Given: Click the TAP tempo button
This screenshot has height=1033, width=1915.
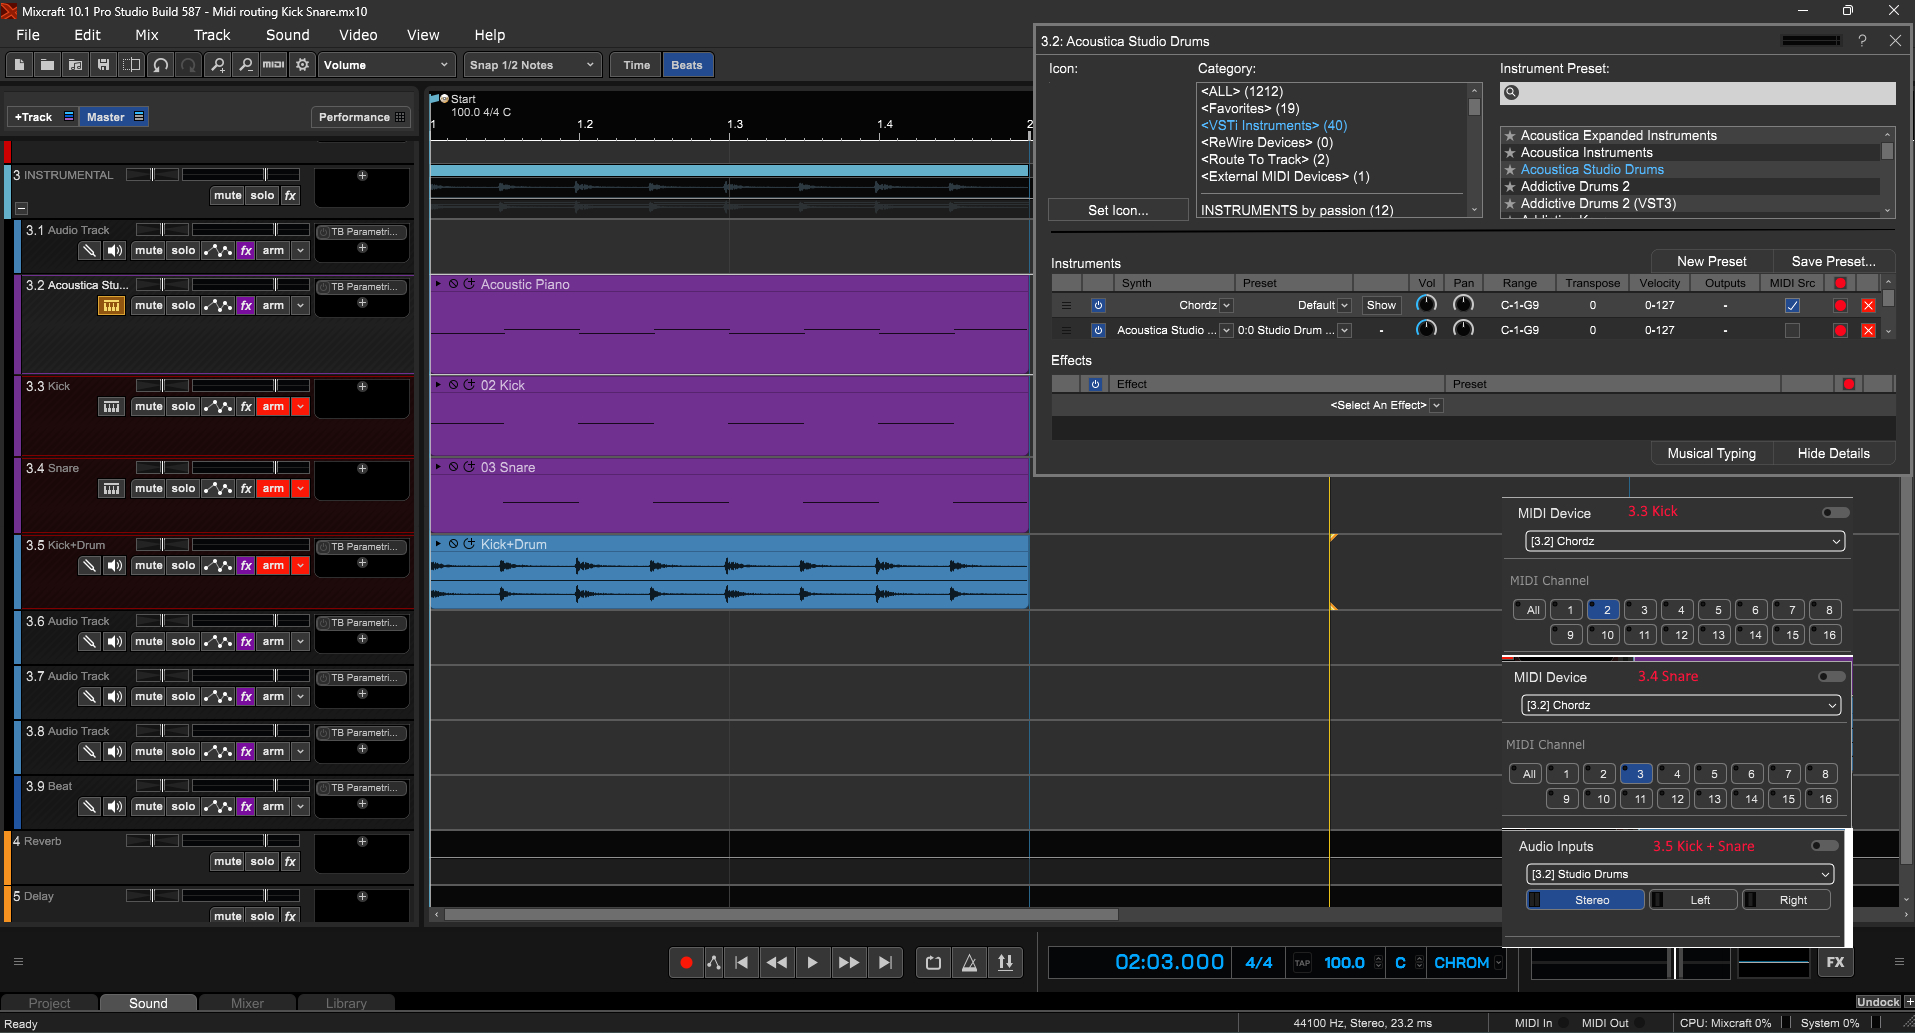Looking at the screenshot, I should (x=1302, y=963).
